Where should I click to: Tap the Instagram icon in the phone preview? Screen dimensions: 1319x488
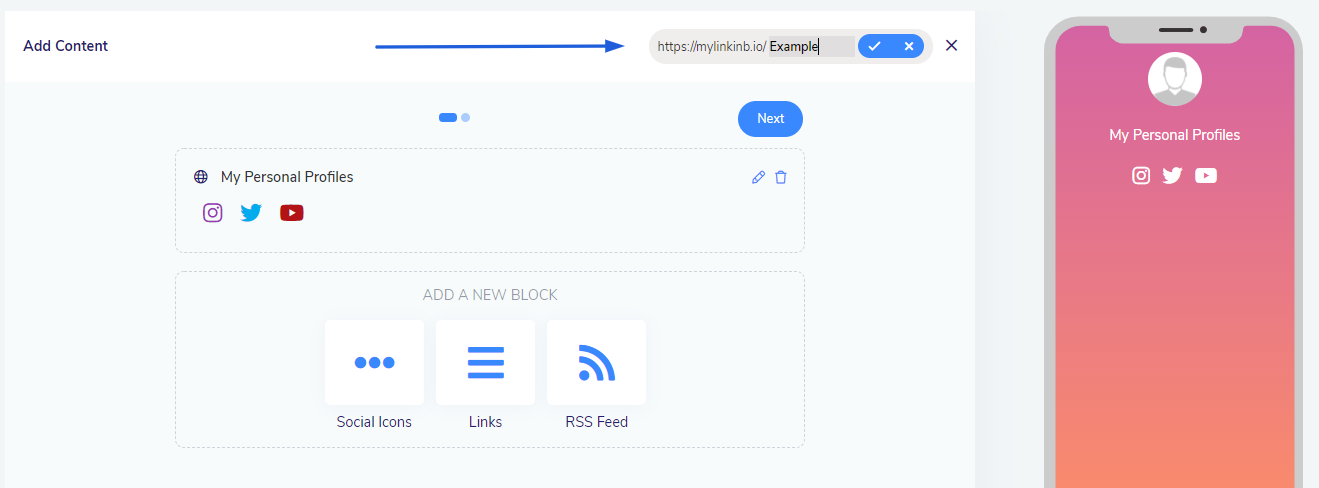(1141, 175)
